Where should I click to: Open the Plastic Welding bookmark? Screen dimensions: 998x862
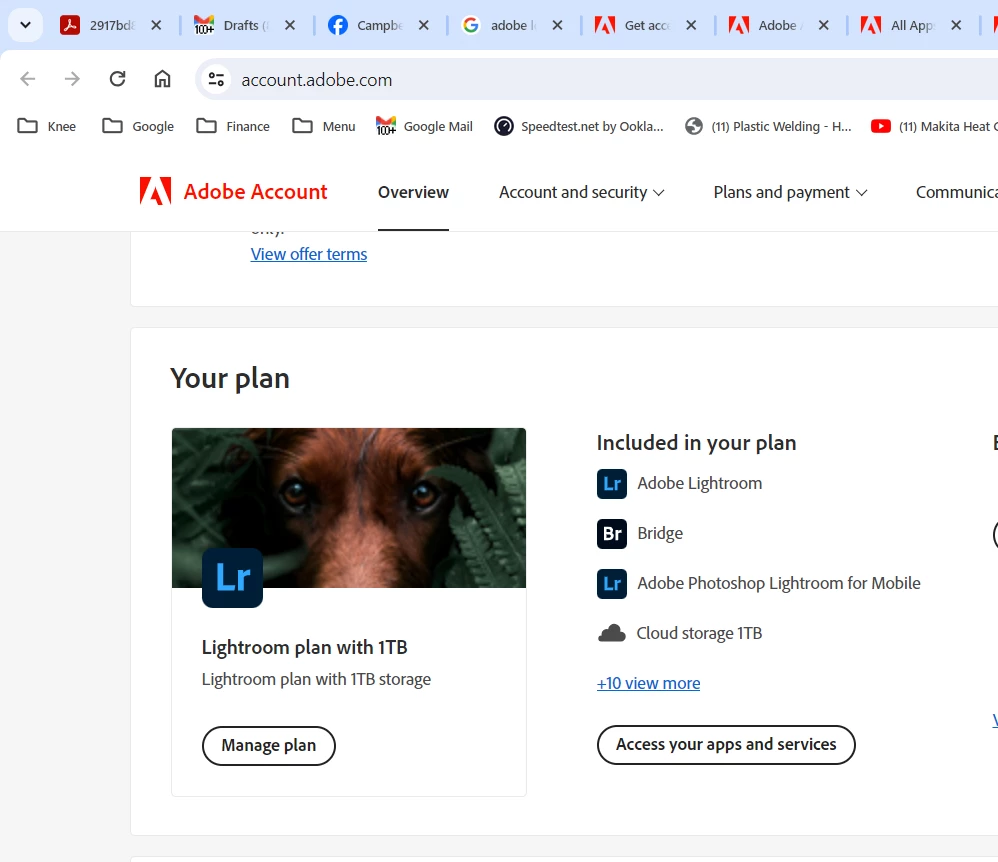[x=768, y=126]
